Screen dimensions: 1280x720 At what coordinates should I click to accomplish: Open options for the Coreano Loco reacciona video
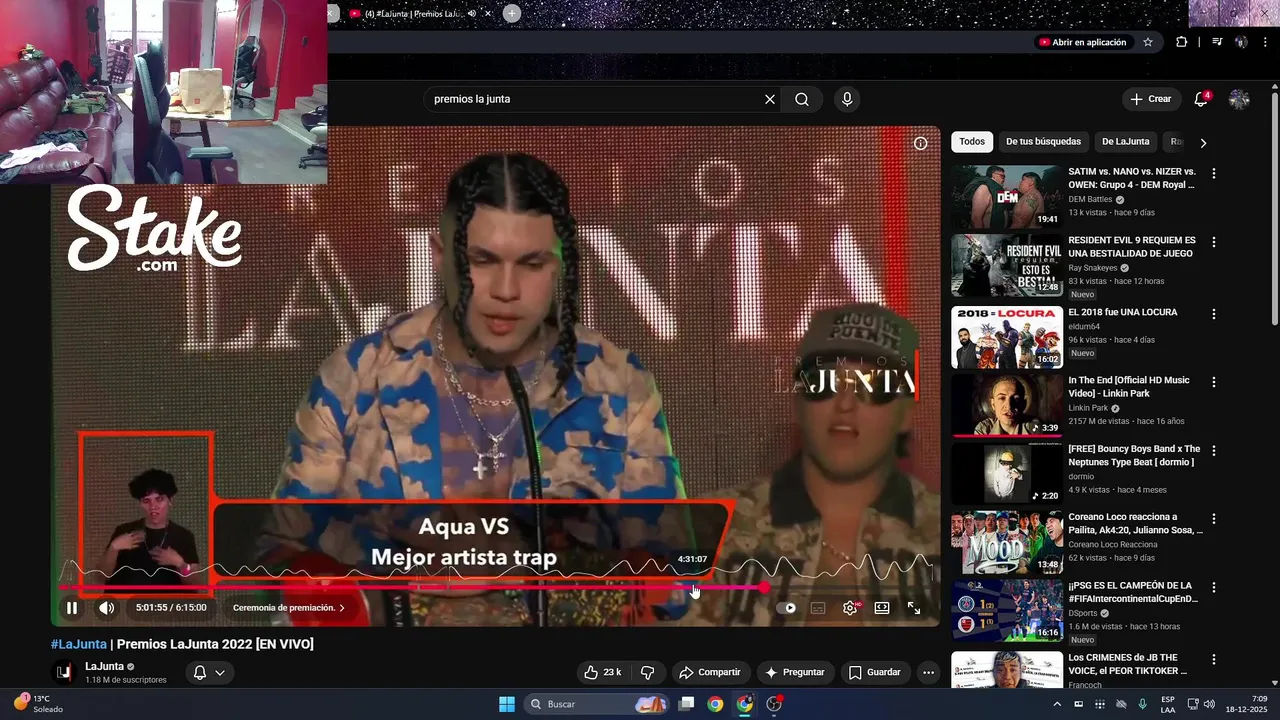[1214, 519]
